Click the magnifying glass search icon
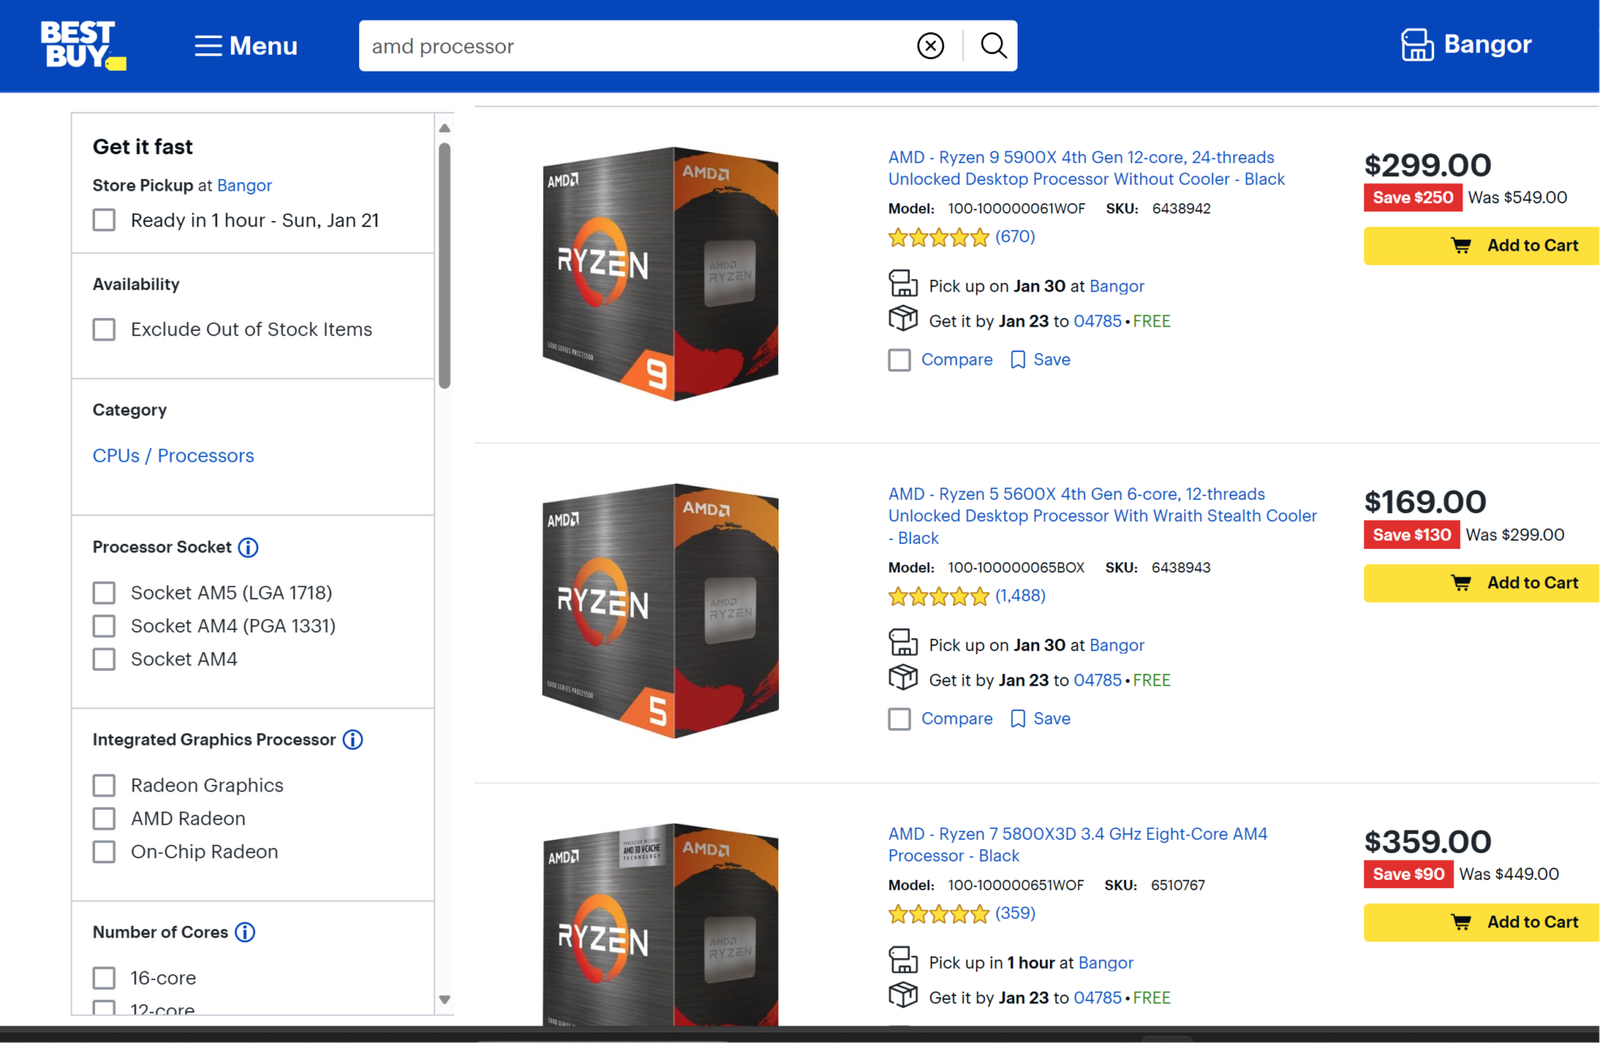The width and height of the screenshot is (1600, 1043). (x=993, y=46)
